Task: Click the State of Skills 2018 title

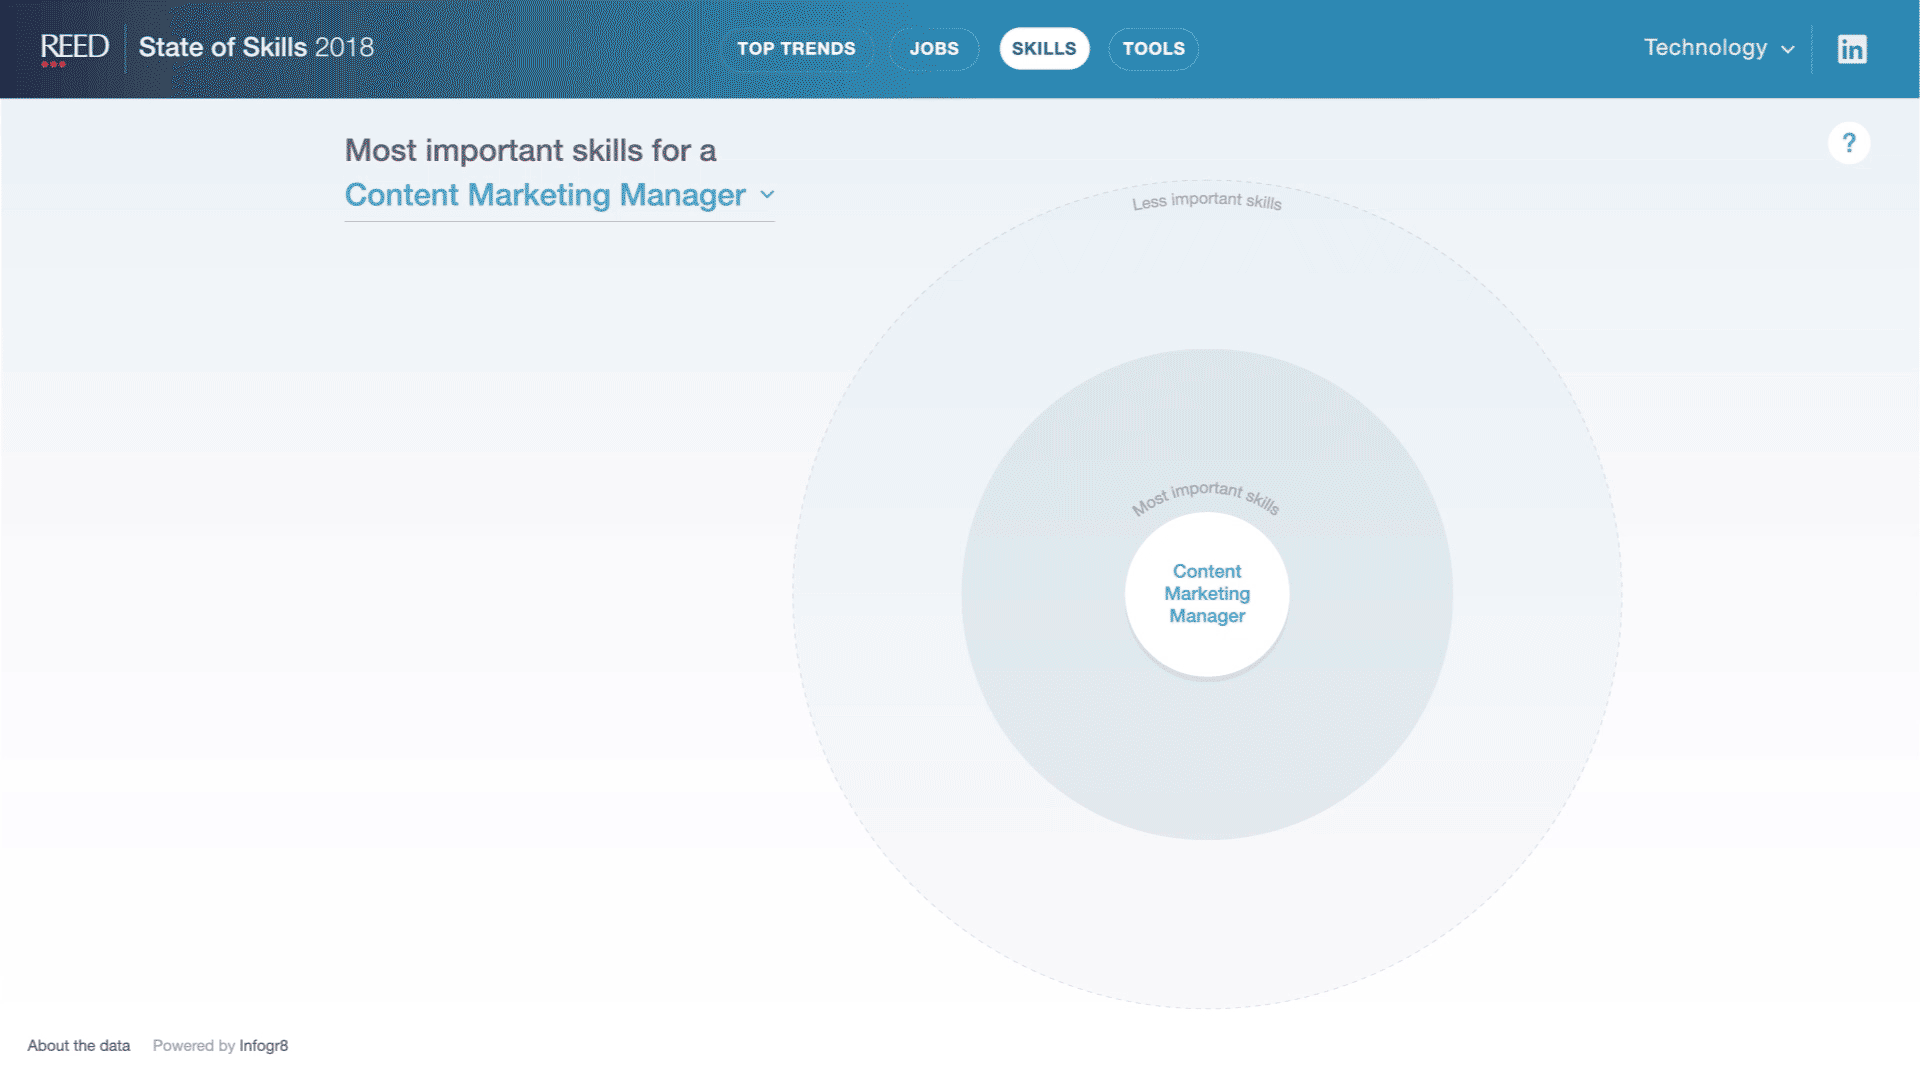Action: [256, 48]
